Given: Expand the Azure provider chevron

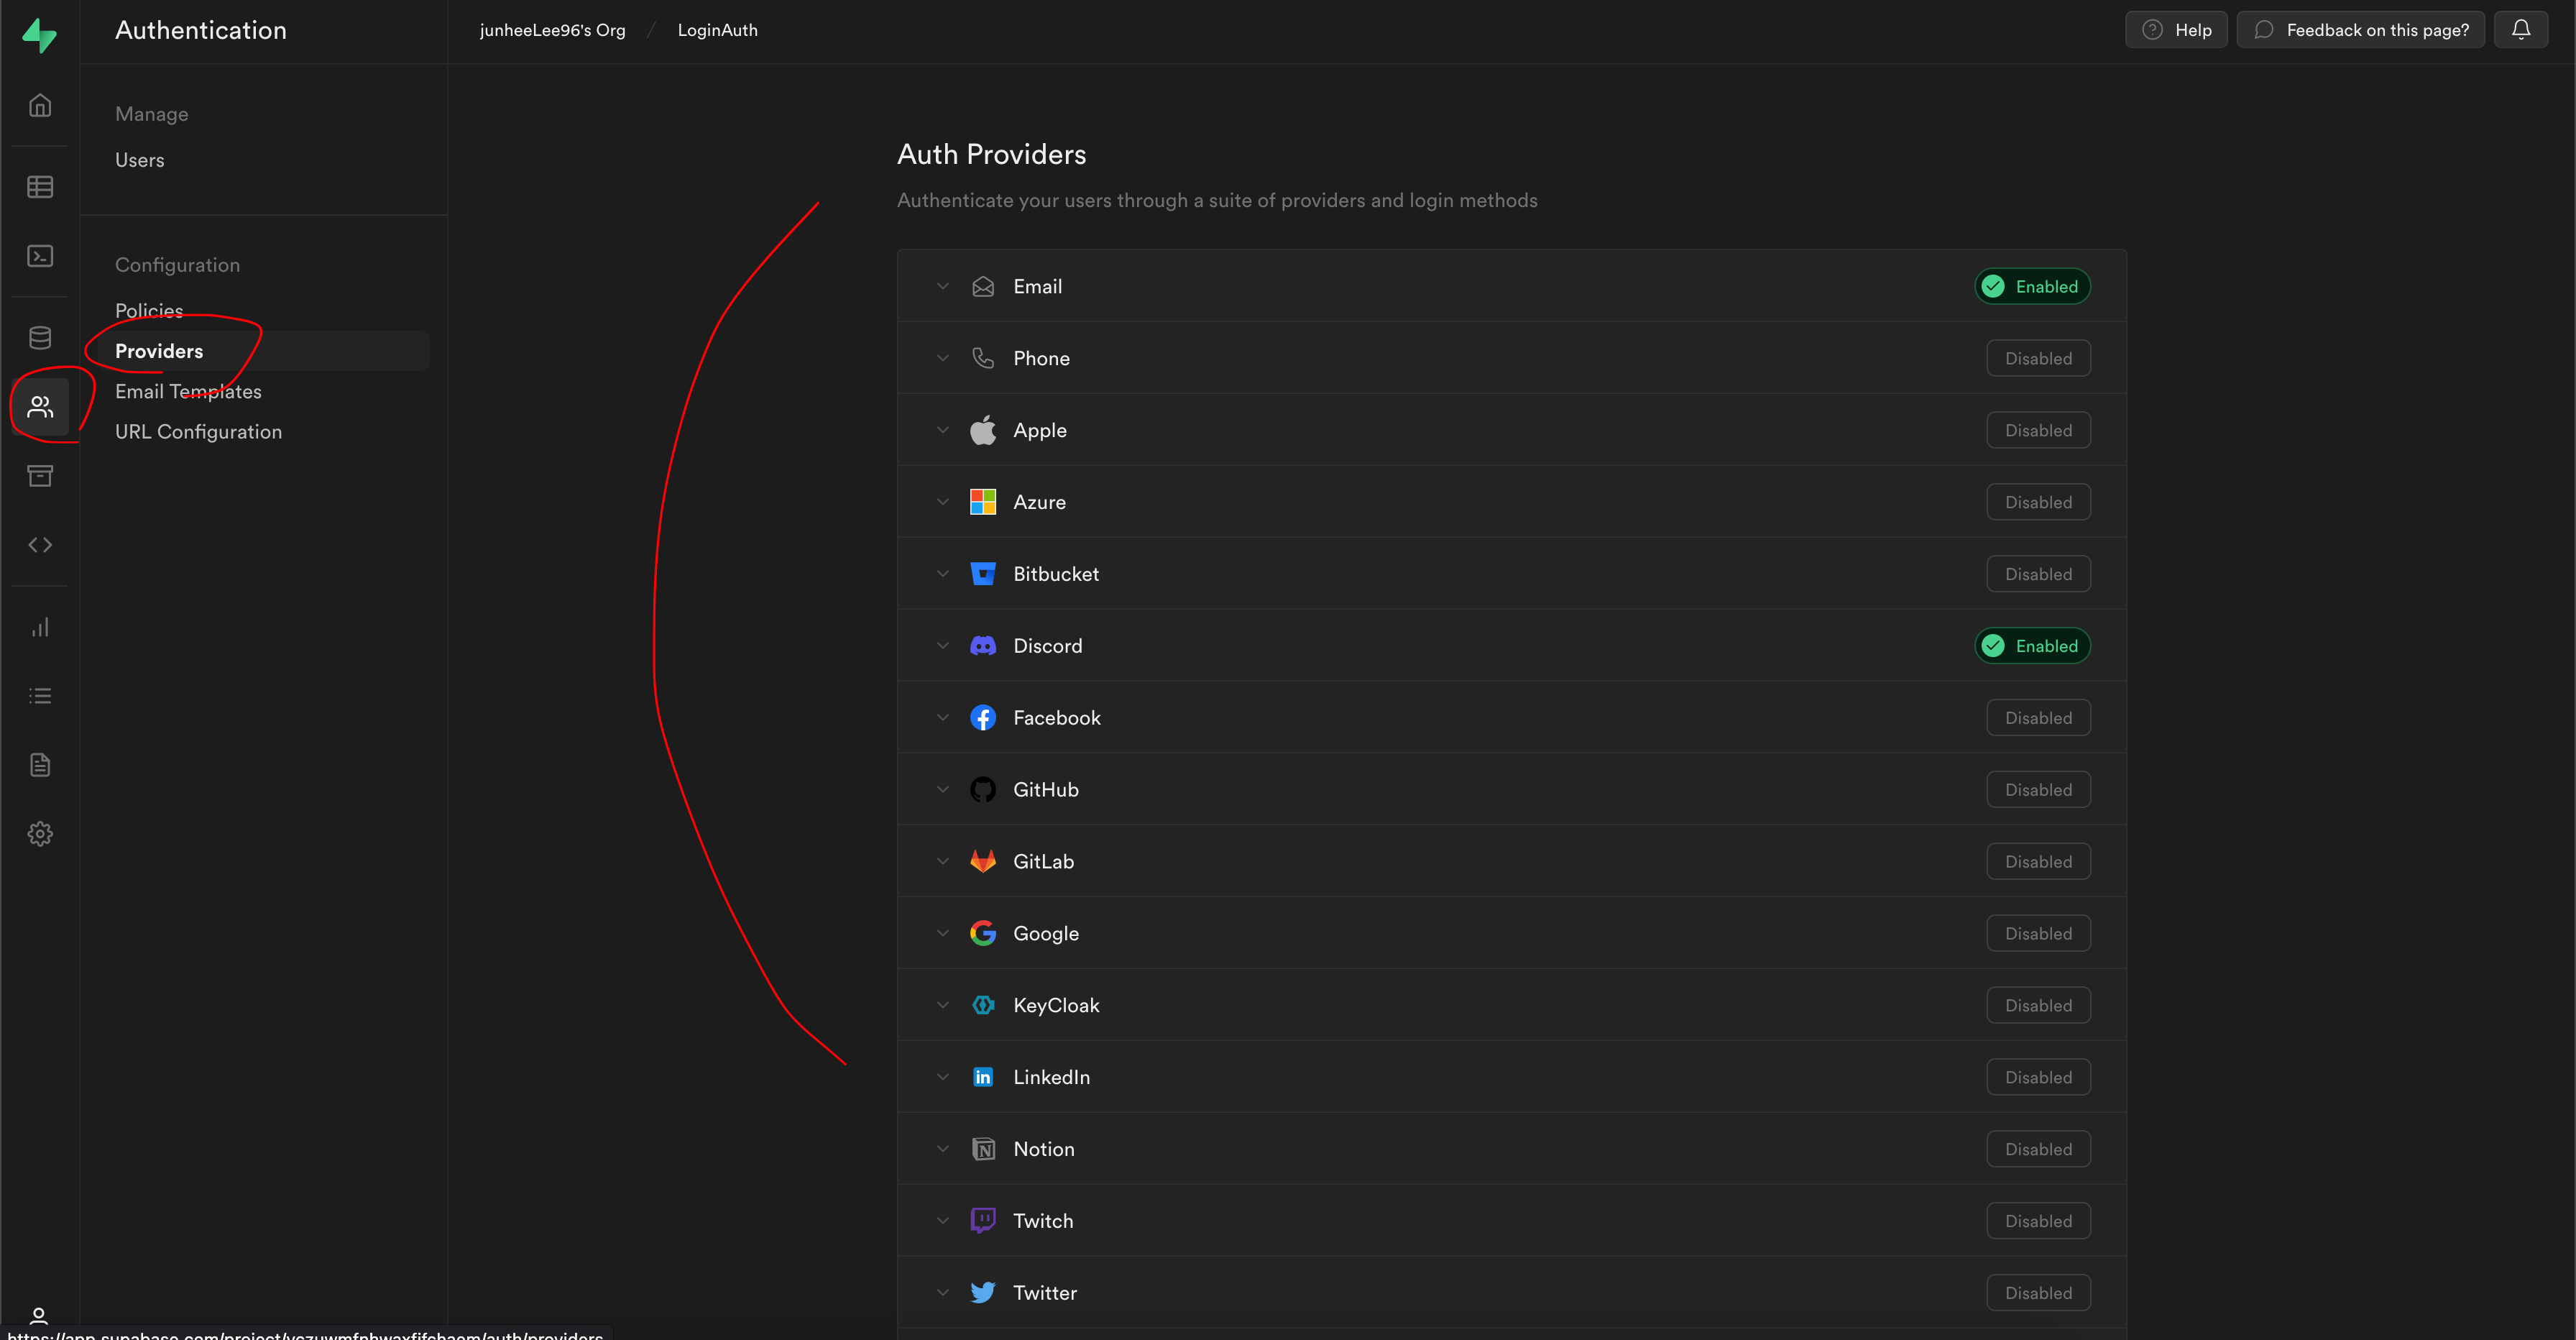Looking at the screenshot, I should [x=942, y=502].
